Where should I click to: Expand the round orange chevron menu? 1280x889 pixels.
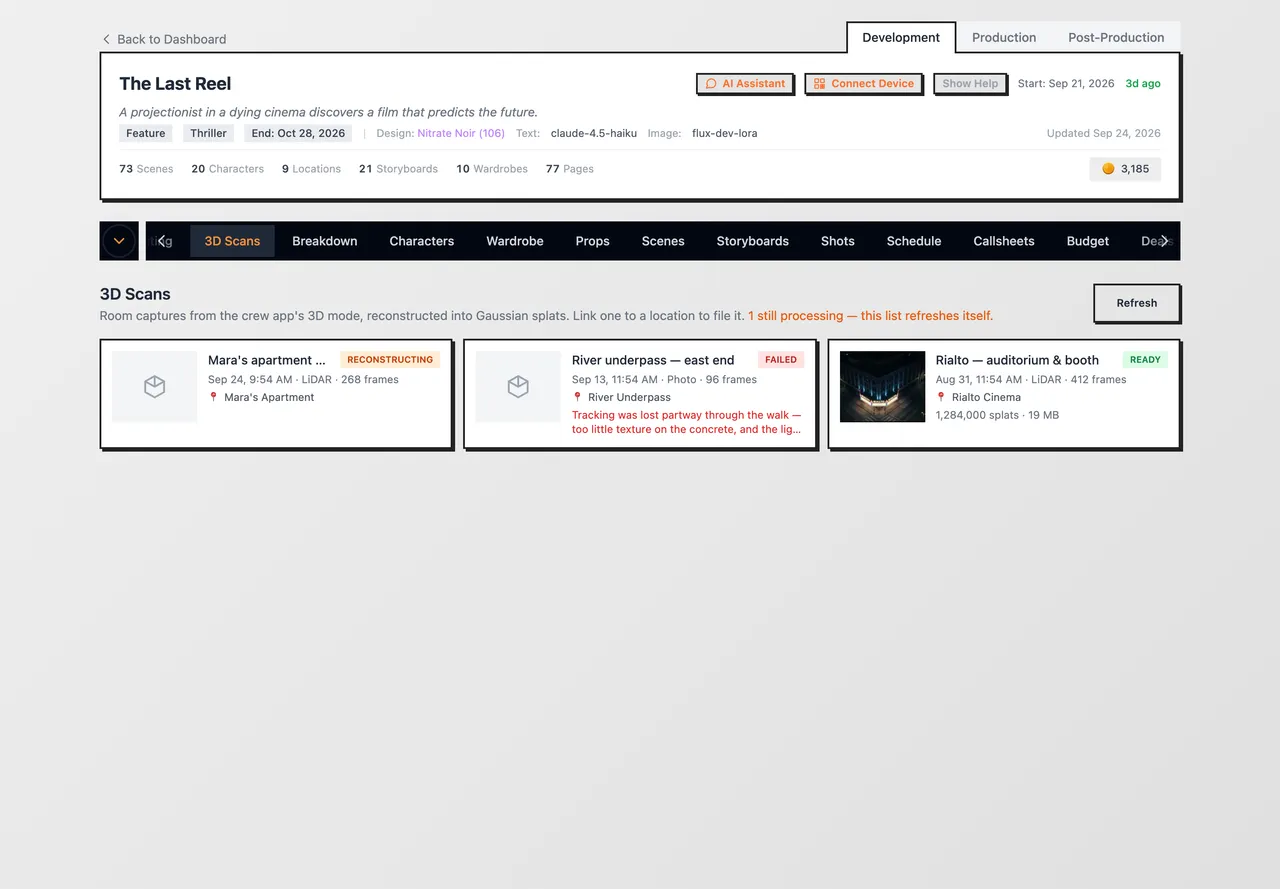tap(119, 241)
